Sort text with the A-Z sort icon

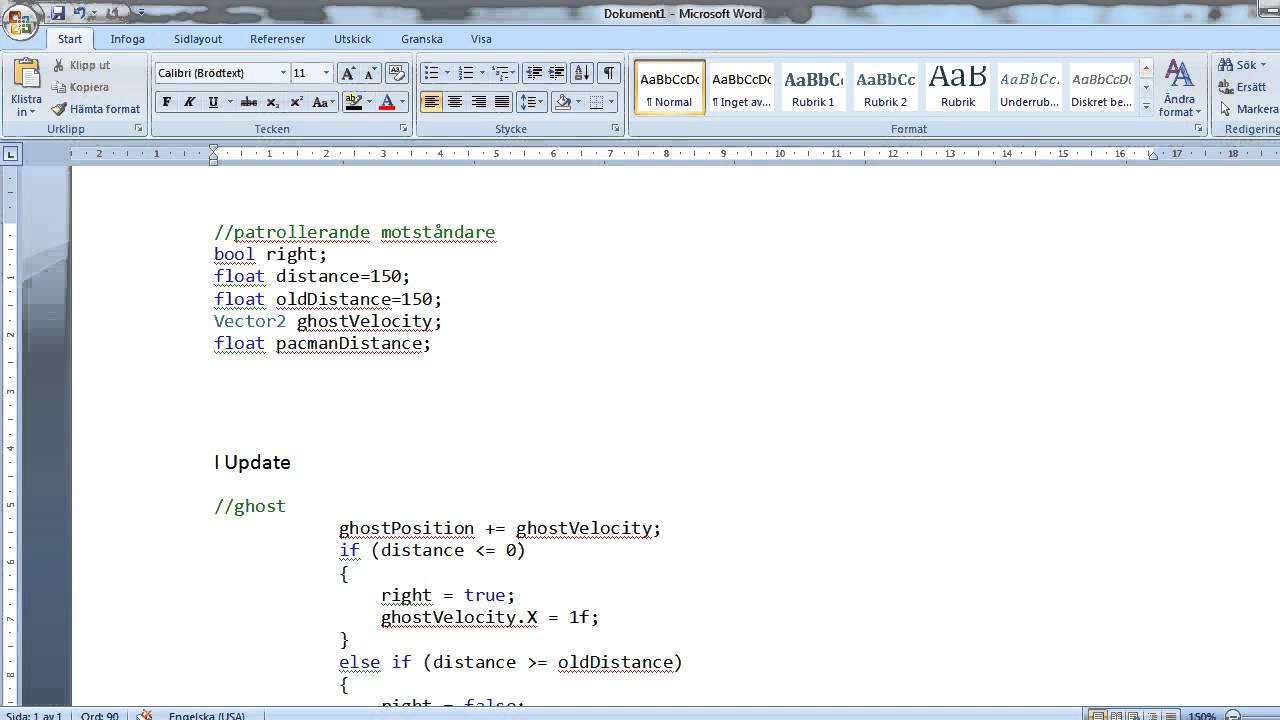click(x=582, y=73)
